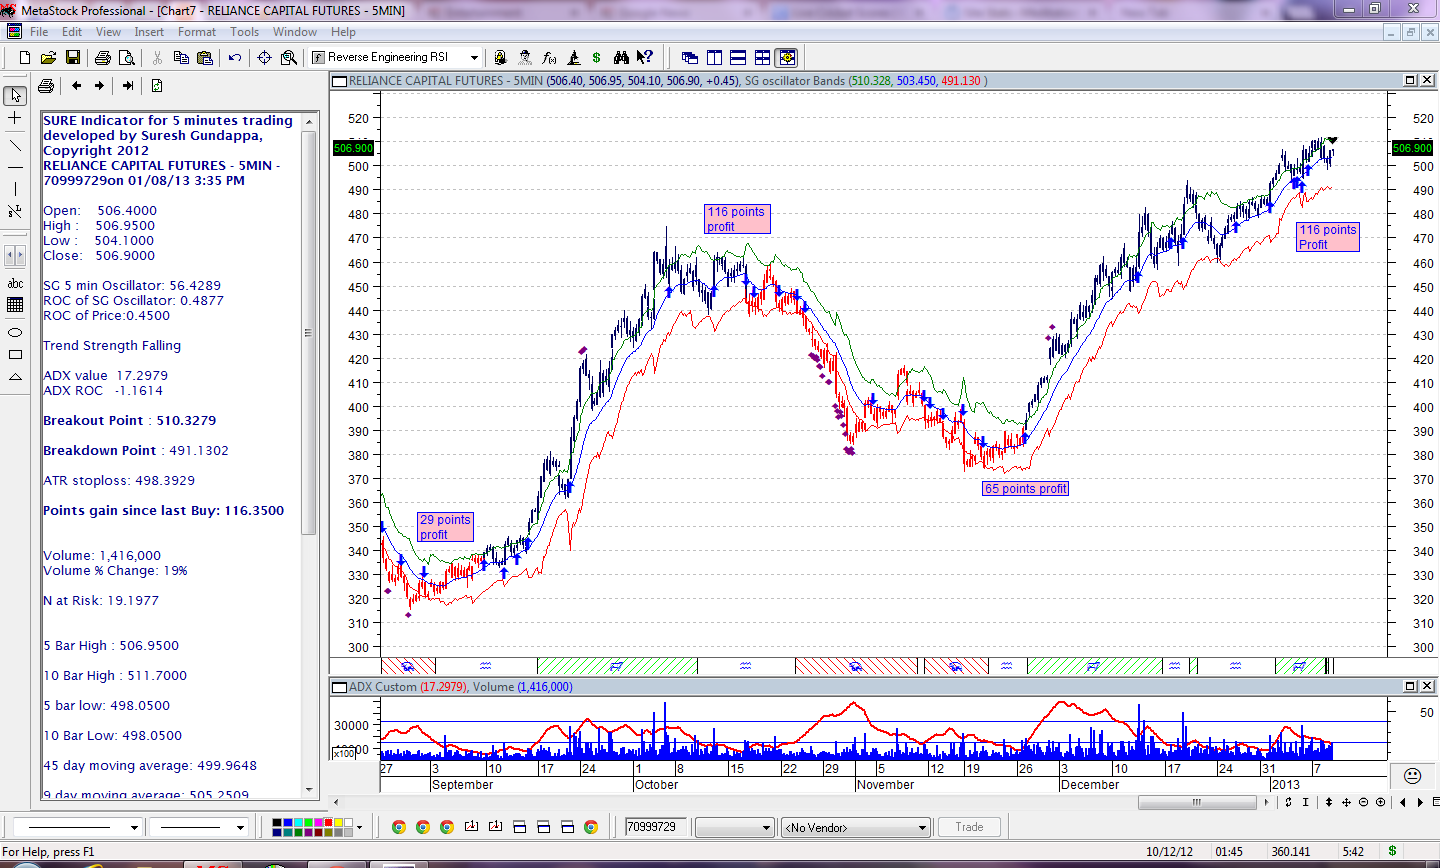Open the Format menu
Screen dimensions: 1440x868
197,32
